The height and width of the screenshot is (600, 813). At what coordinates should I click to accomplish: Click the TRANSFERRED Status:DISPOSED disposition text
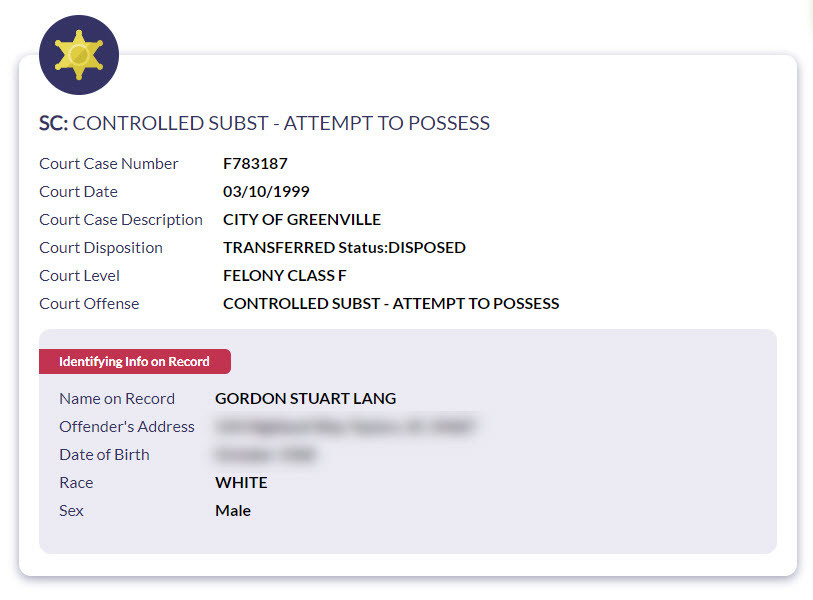[344, 248]
